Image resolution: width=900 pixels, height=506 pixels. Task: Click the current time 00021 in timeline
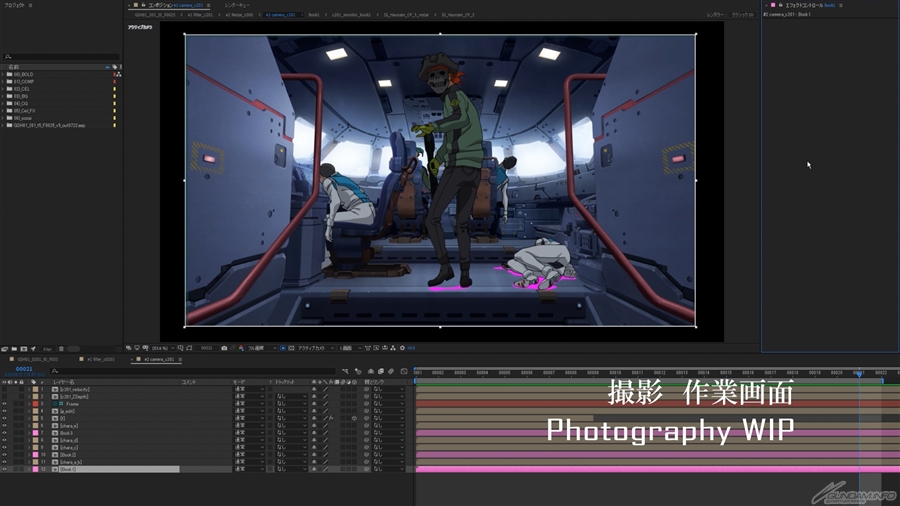pyautogui.click(x=24, y=369)
